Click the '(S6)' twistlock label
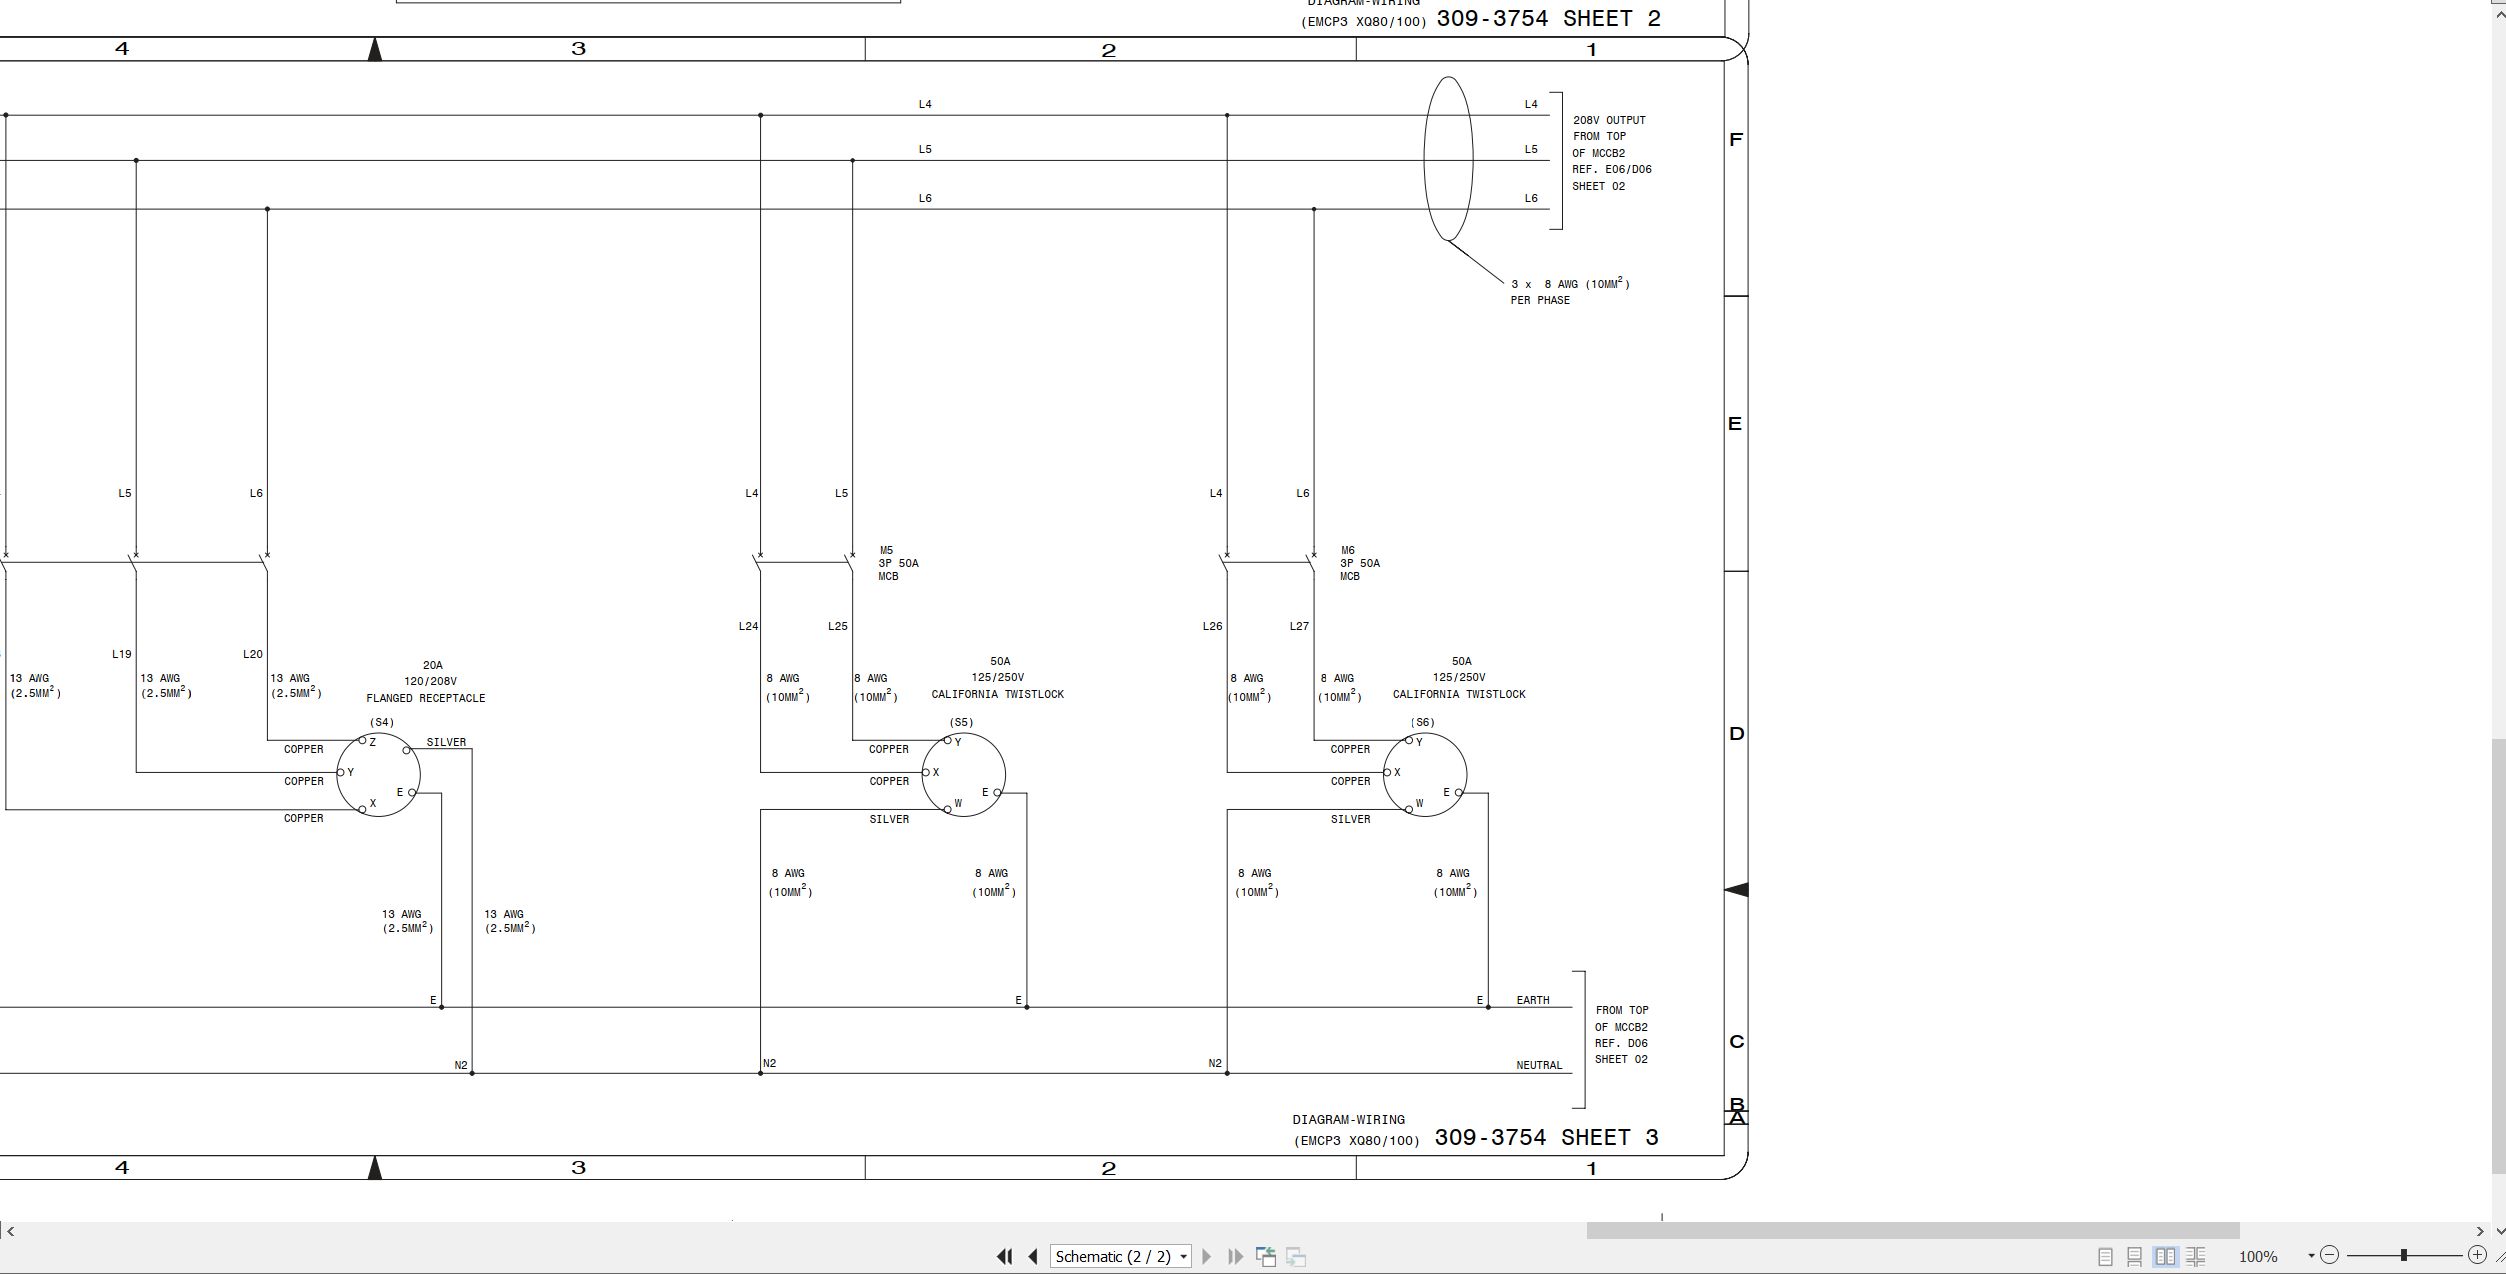 (1422, 722)
